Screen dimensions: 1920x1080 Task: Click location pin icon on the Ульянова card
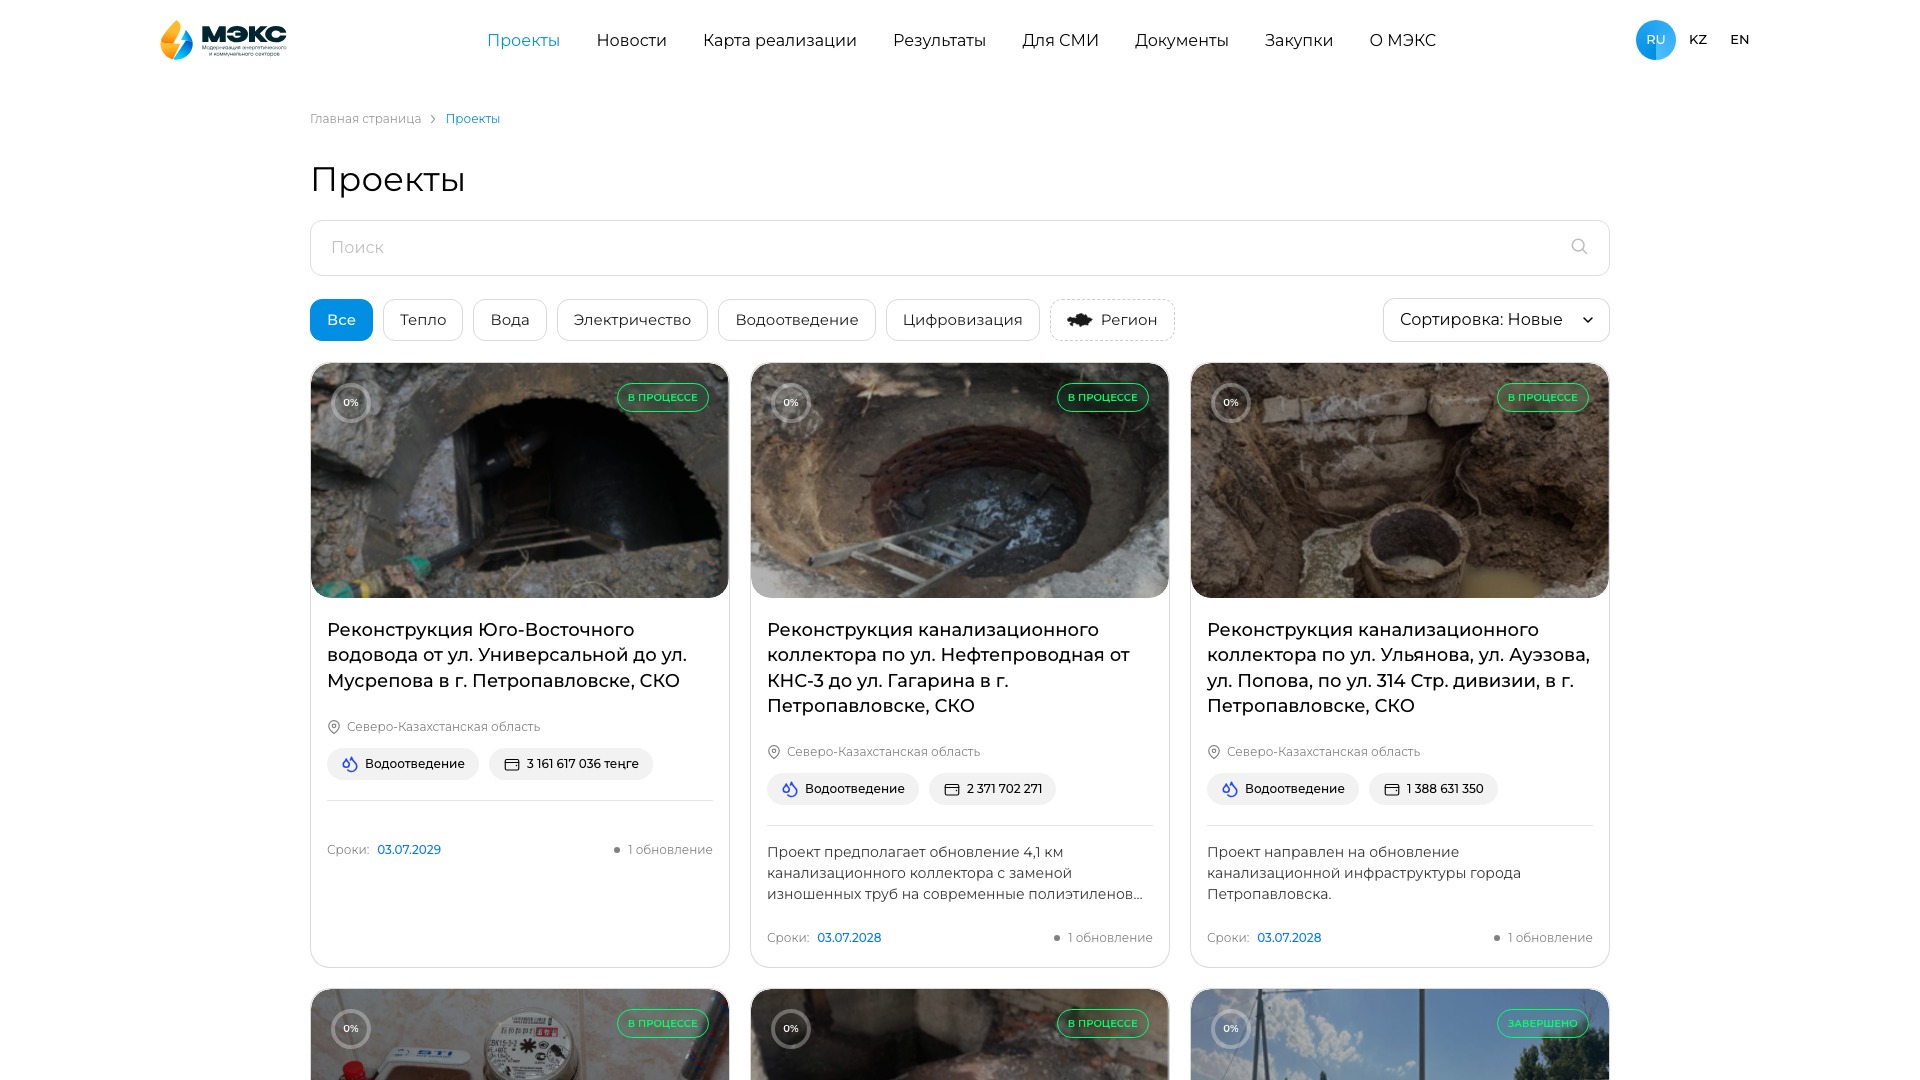coord(1214,752)
